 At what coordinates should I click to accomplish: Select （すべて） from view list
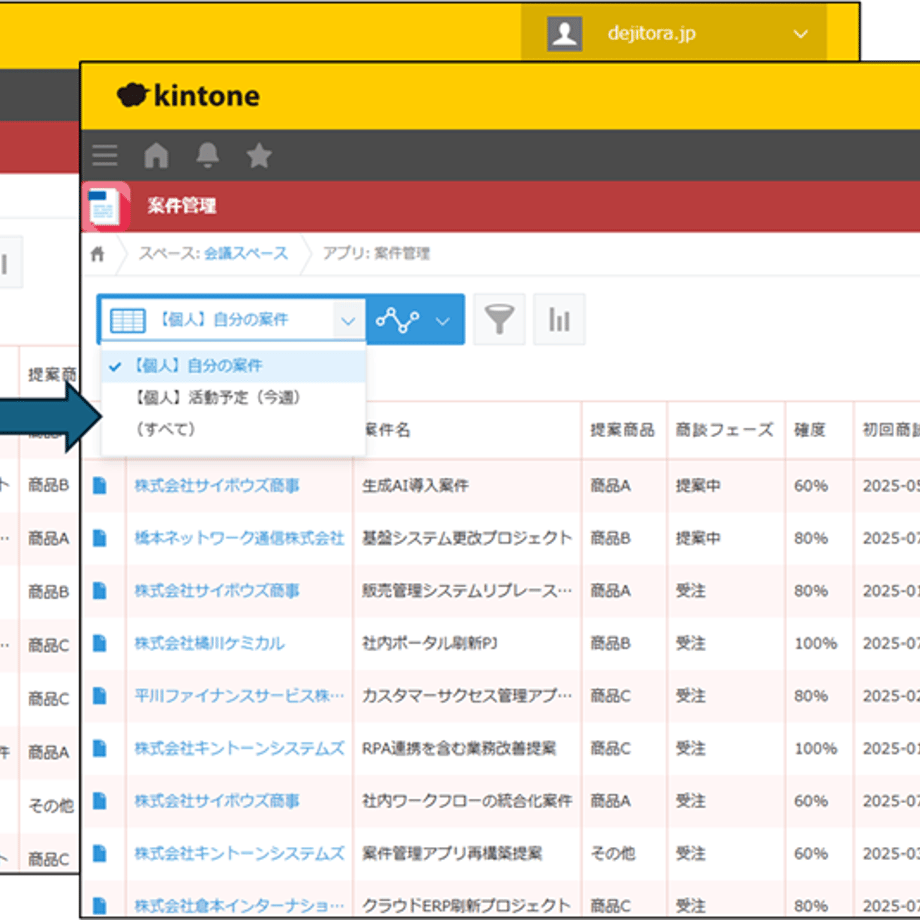click(234, 429)
